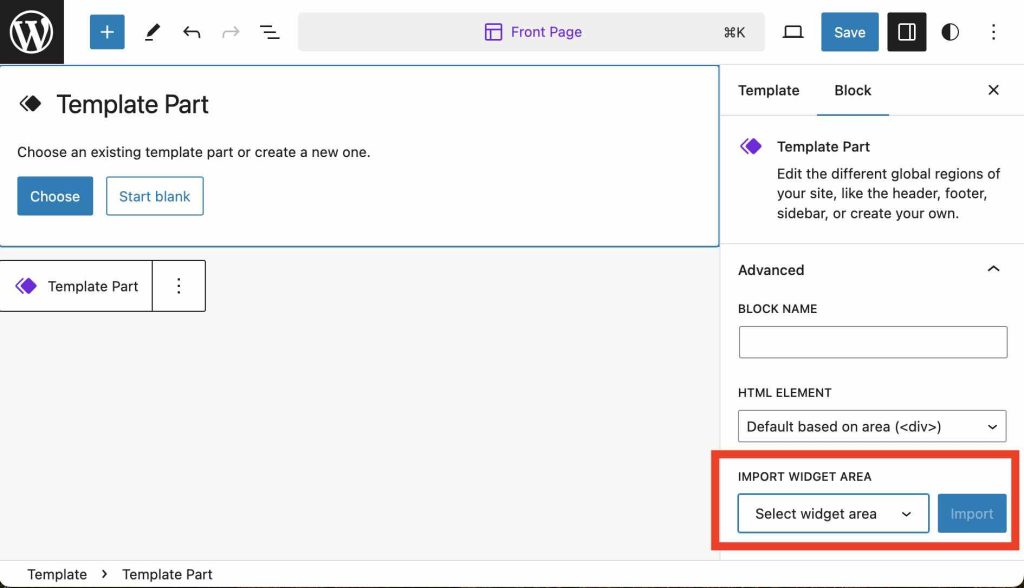Viewport: 1024px width, 588px height.
Task: Undo the last action
Action: pos(191,31)
